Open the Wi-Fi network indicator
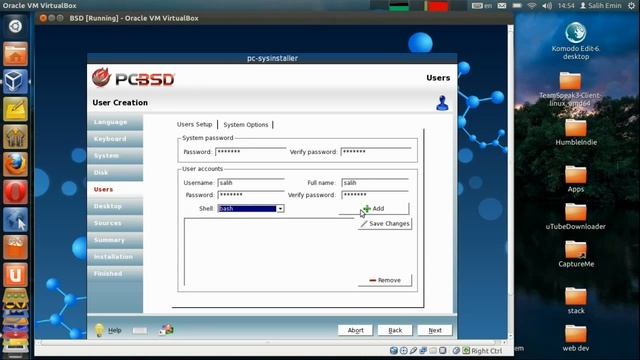 531,6
